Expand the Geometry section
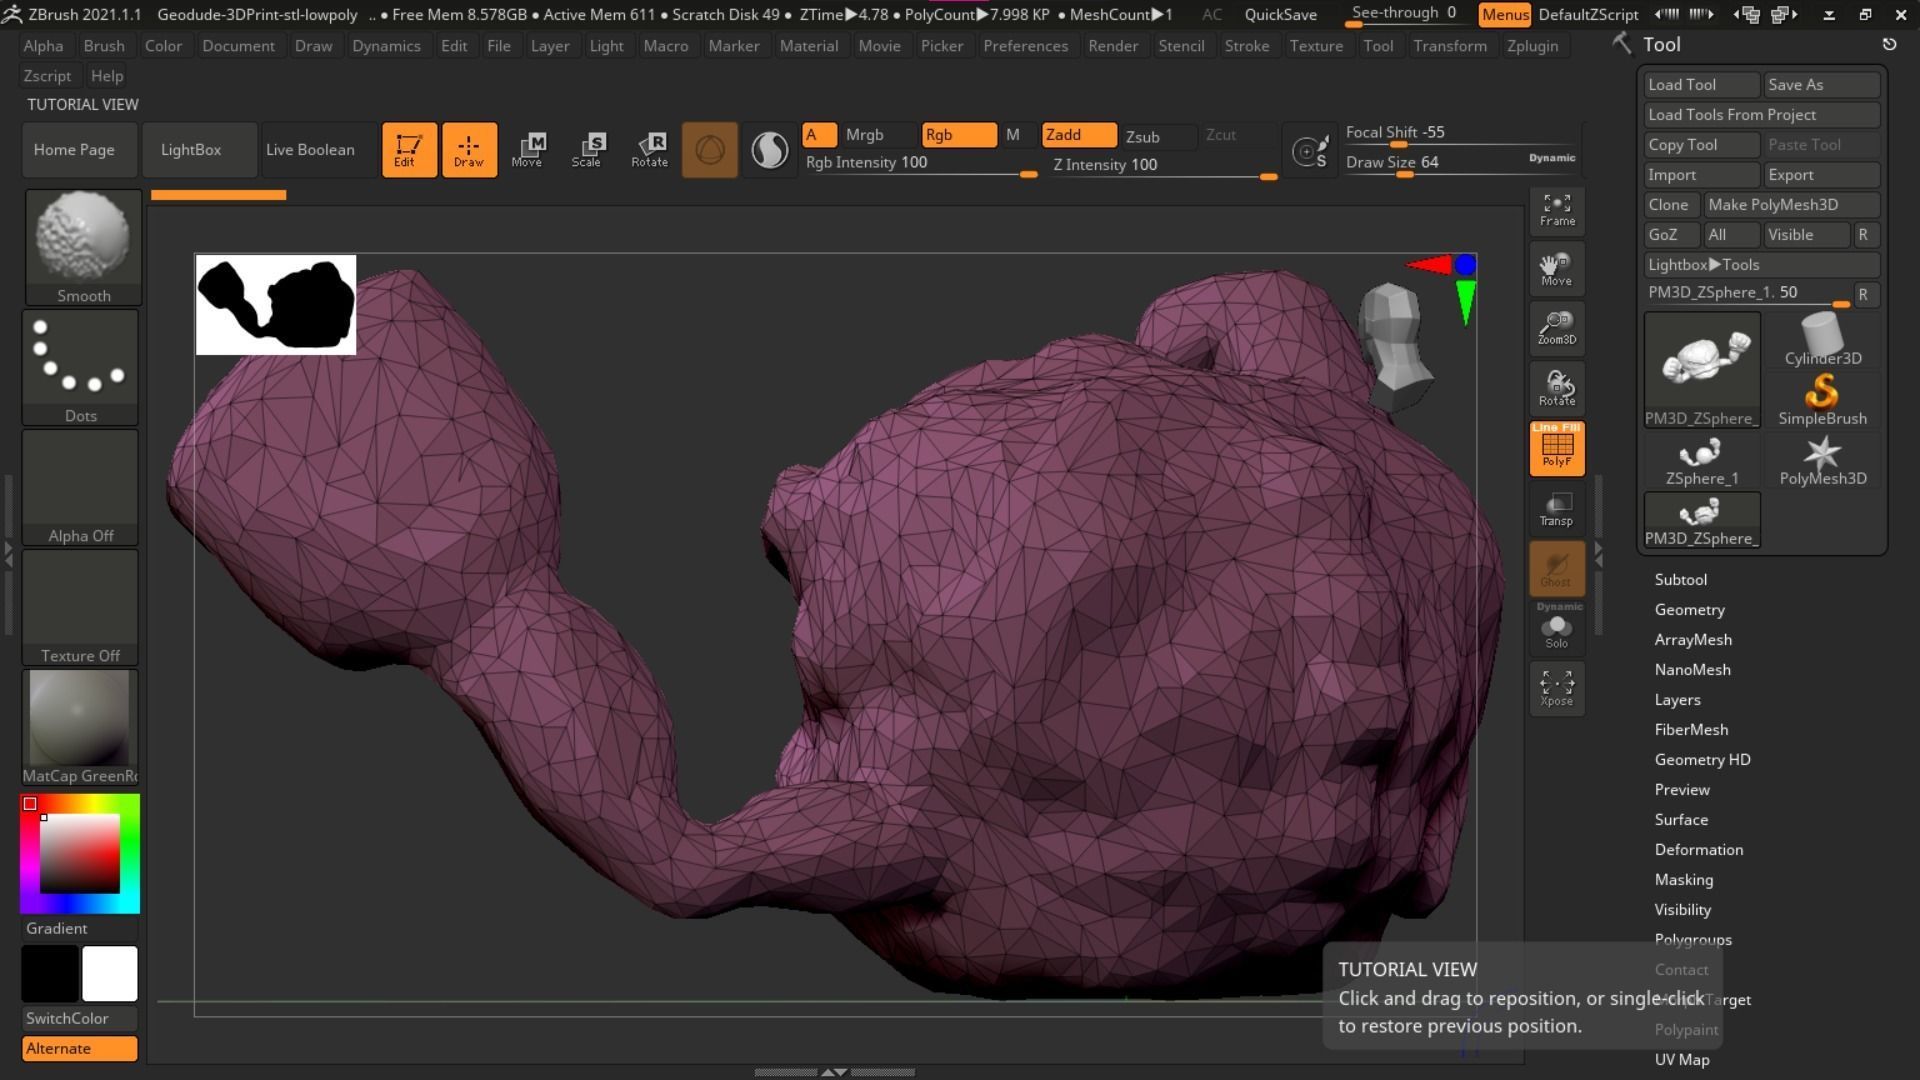Image resolution: width=1920 pixels, height=1080 pixels. tap(1689, 609)
